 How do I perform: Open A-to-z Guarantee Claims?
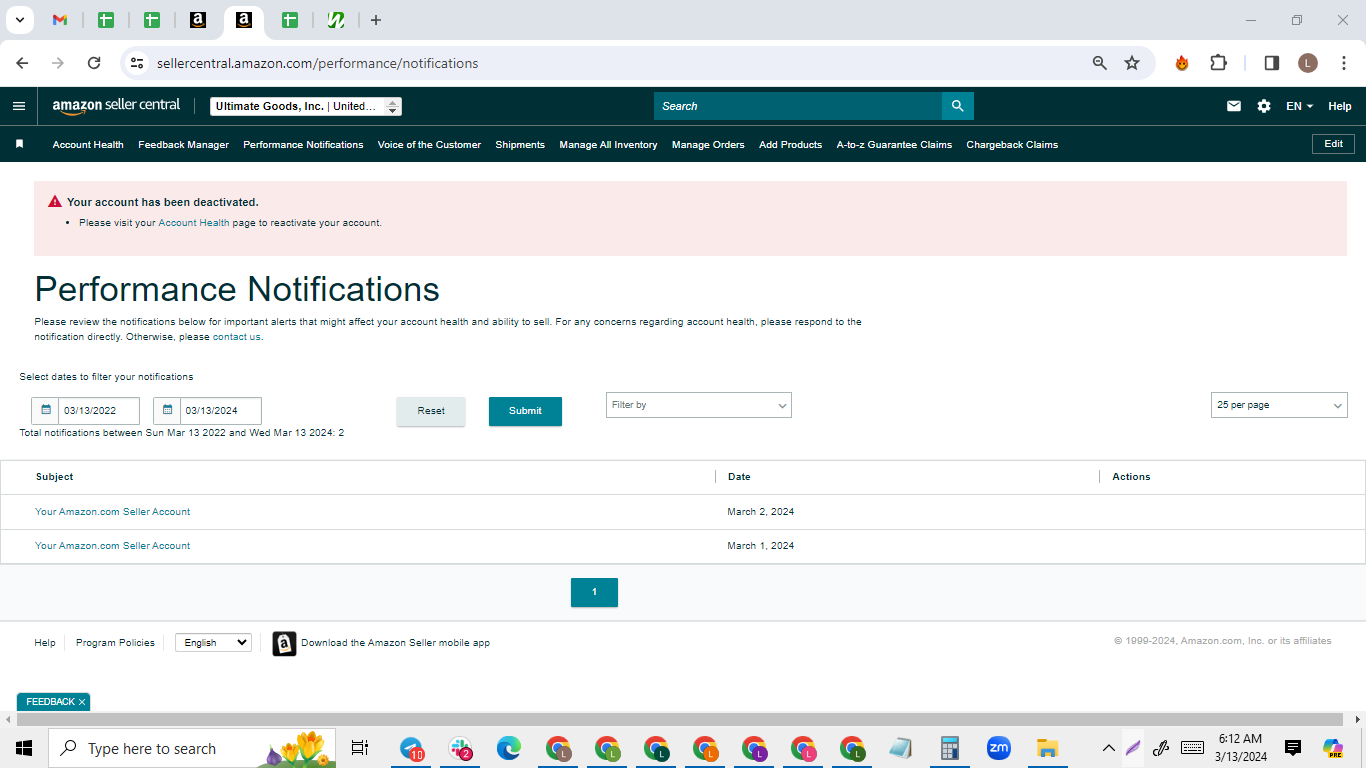(x=894, y=144)
